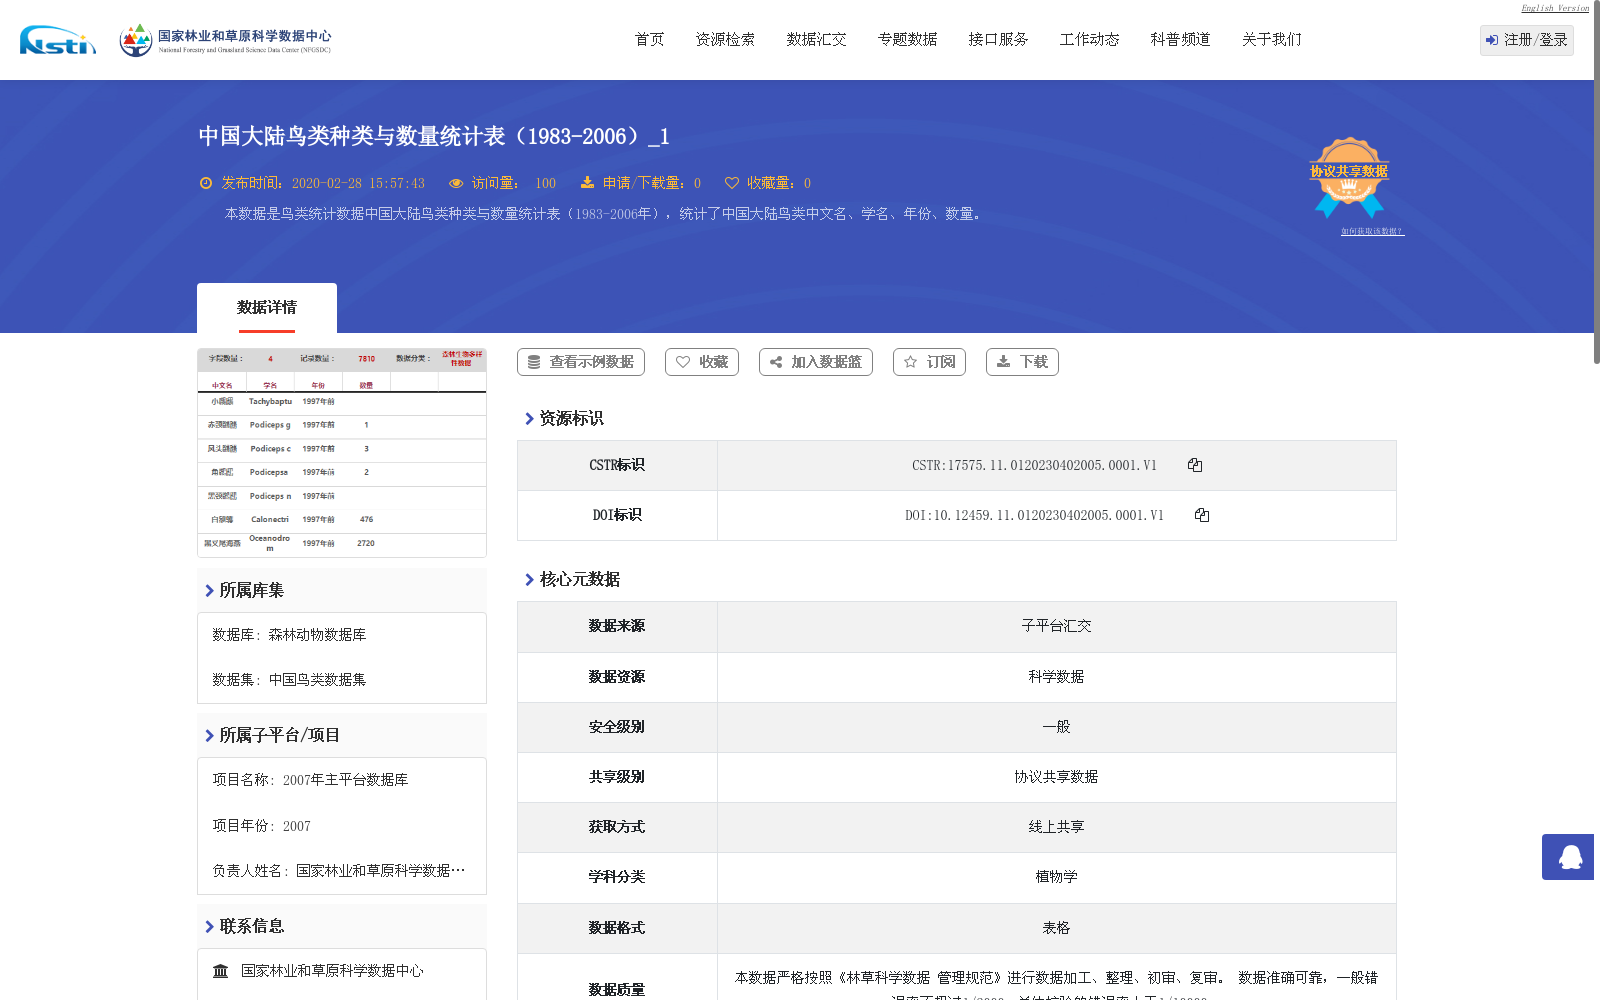Open the 专题数据 menu

pyautogui.click(x=907, y=40)
